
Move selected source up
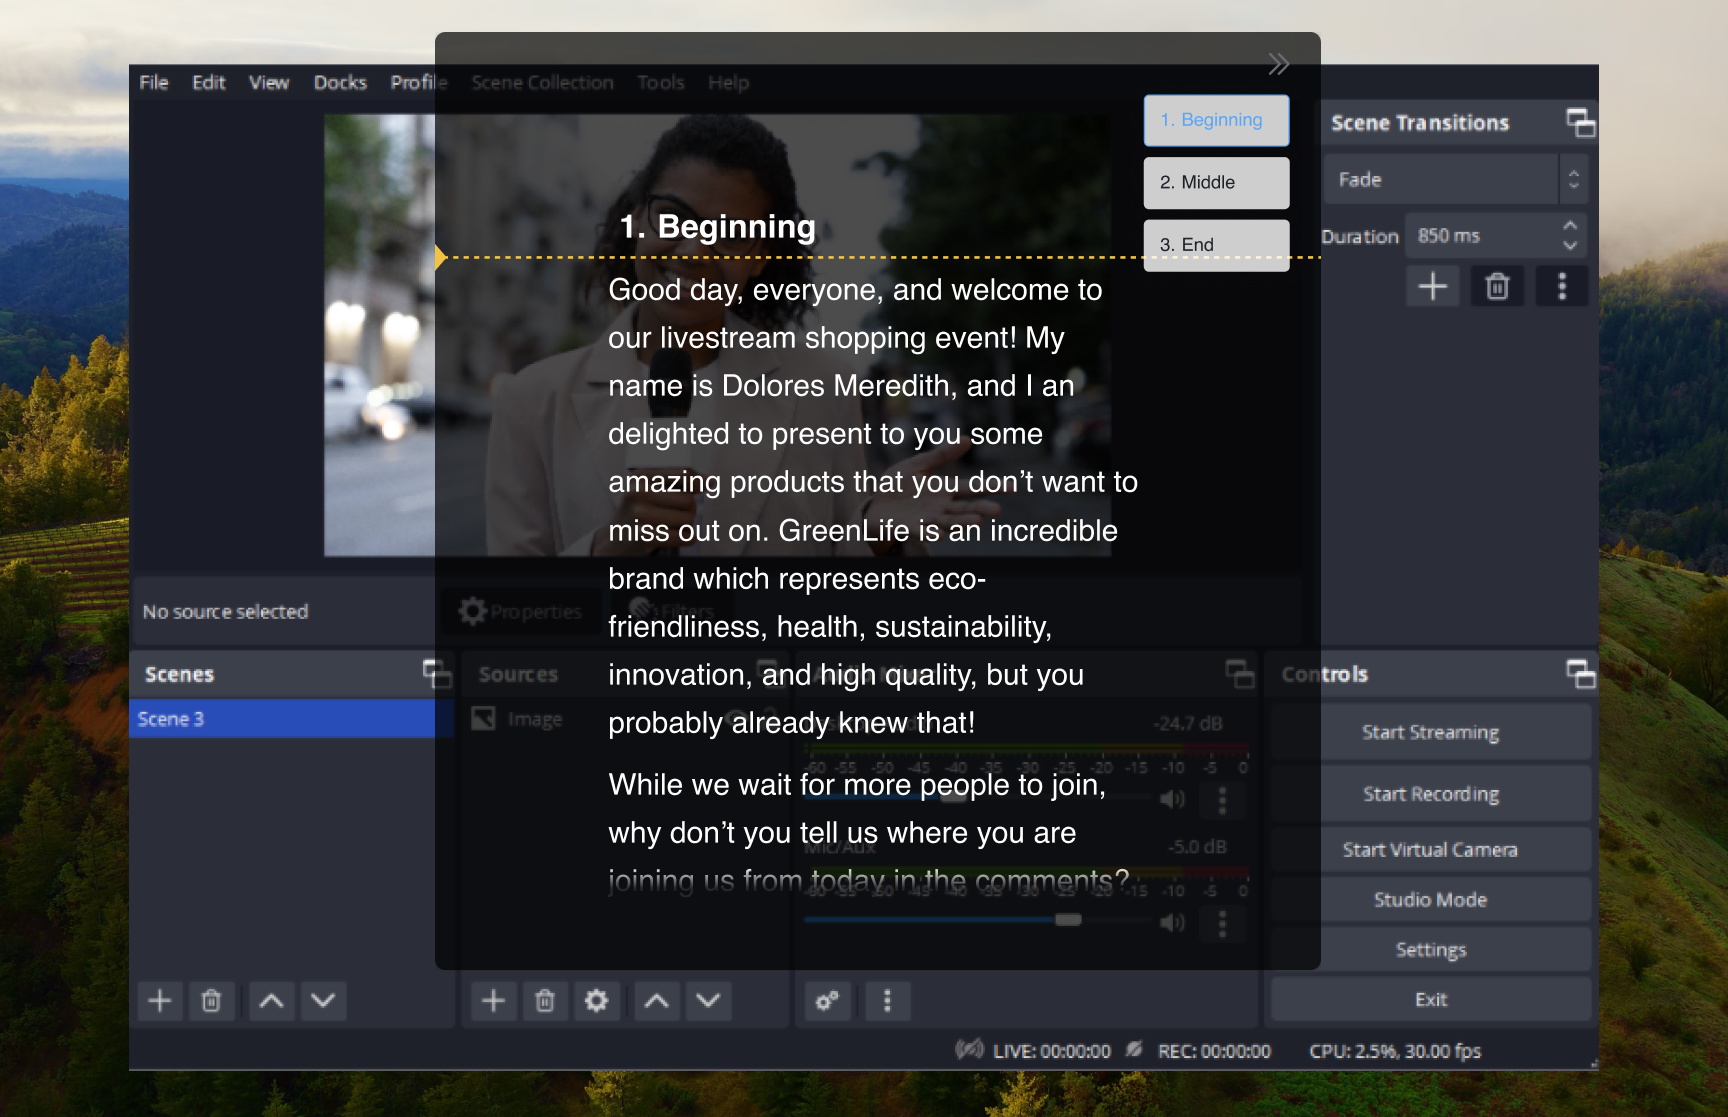click(657, 1001)
